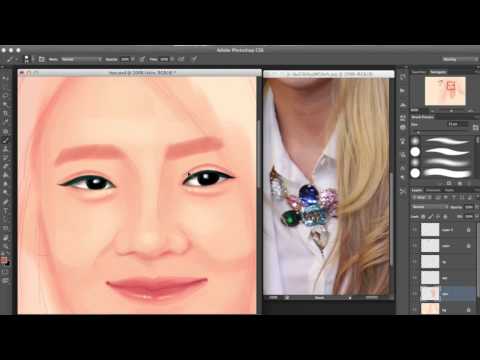Select the Lasso tool

5,95
